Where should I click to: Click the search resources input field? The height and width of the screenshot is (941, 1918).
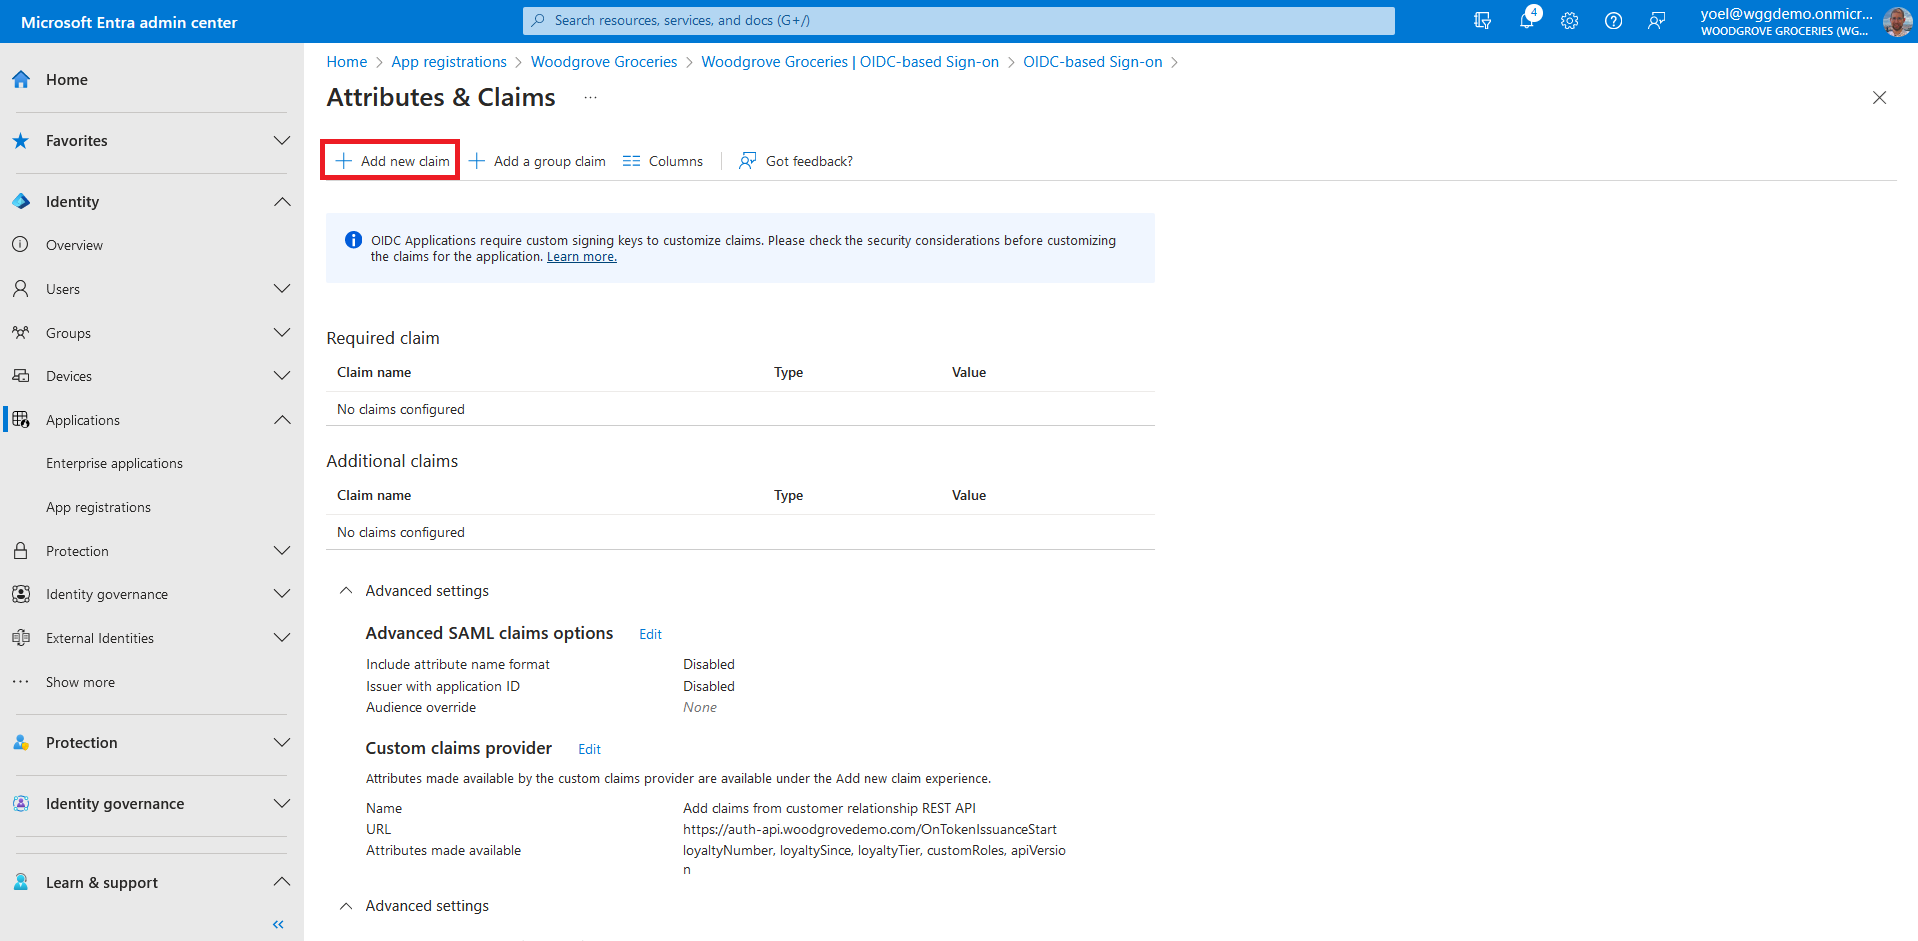(x=958, y=21)
